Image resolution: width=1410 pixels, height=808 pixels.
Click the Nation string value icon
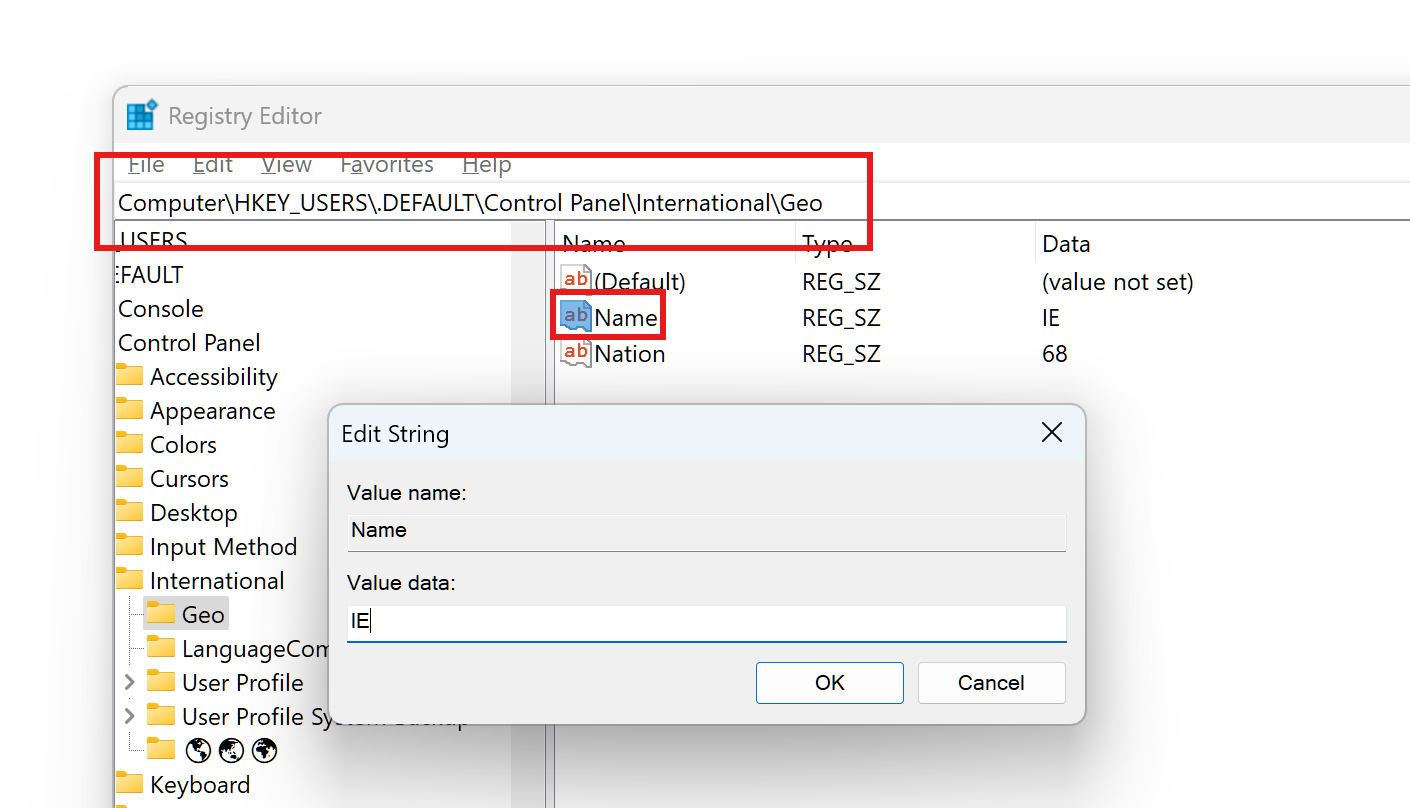click(576, 353)
